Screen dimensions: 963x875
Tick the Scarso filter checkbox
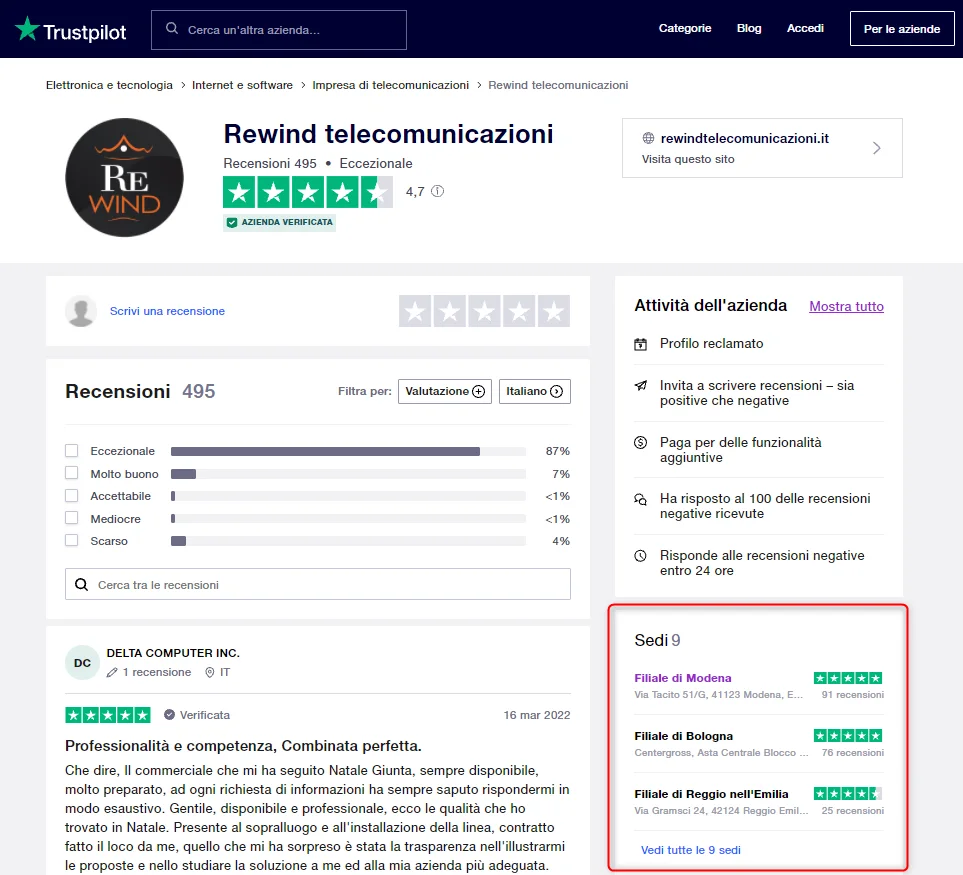[72, 540]
